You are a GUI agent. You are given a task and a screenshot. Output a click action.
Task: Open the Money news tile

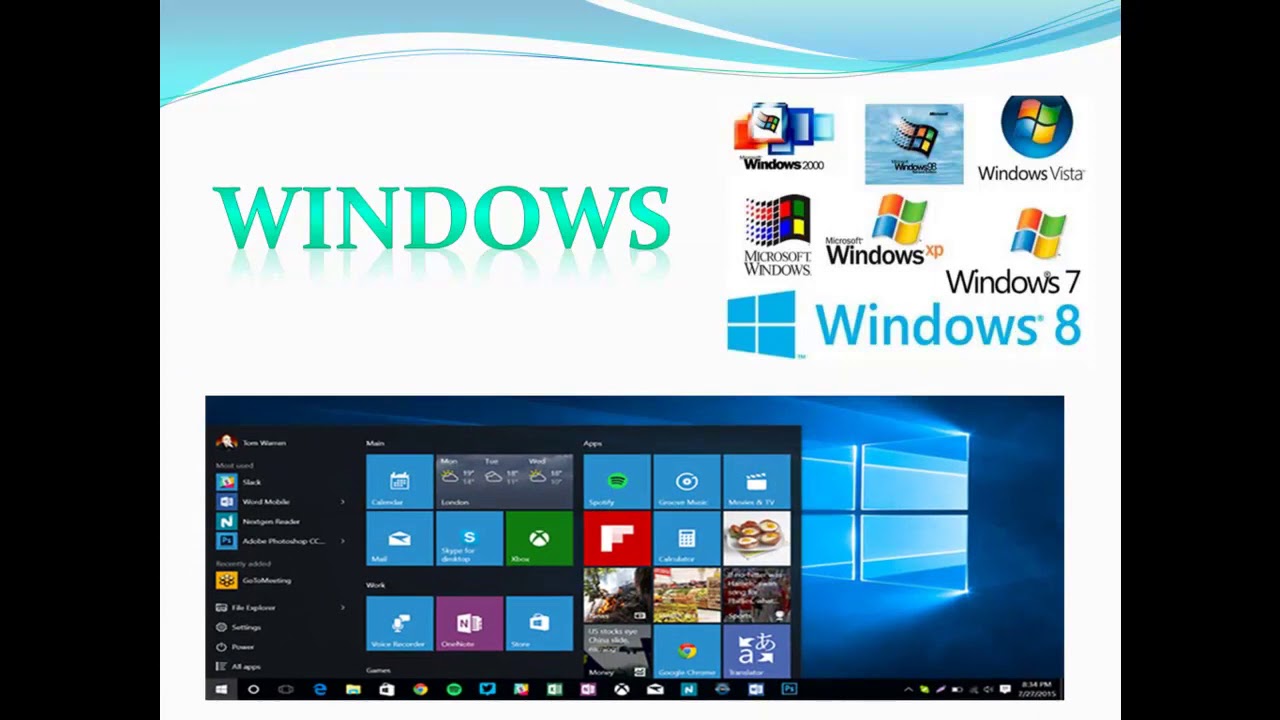coord(617,652)
